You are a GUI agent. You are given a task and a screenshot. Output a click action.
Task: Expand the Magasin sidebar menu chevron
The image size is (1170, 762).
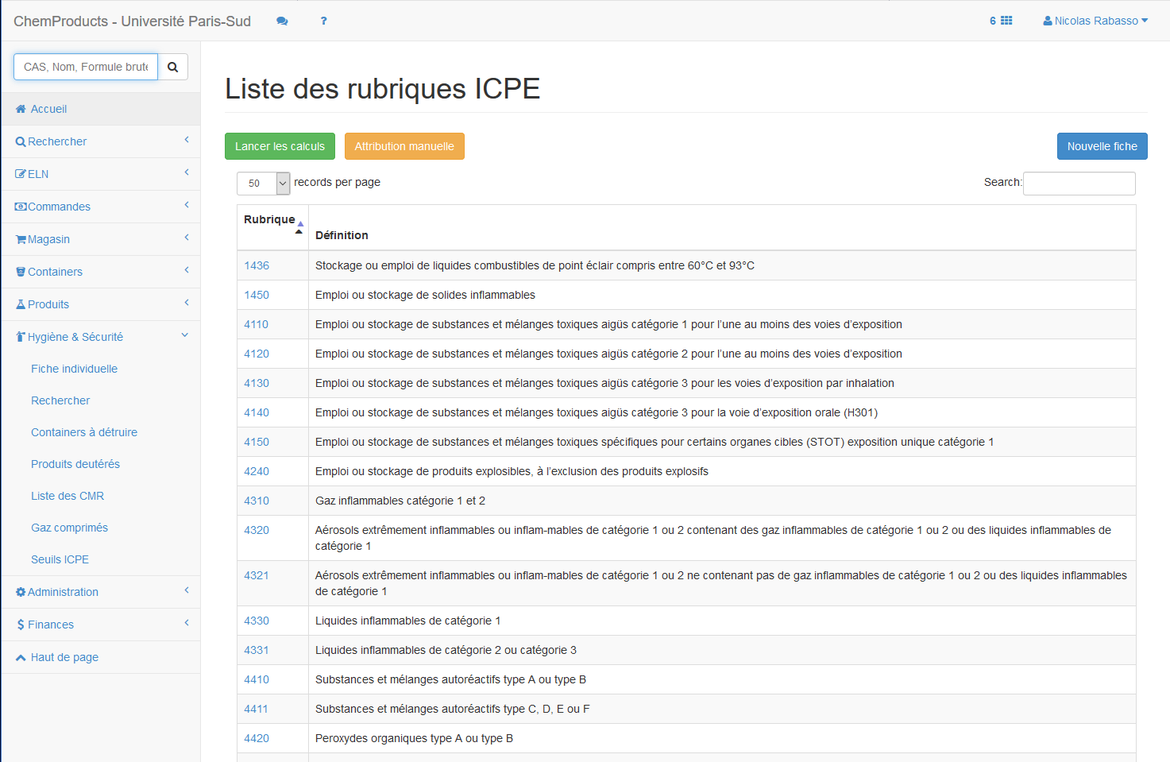pyautogui.click(x=187, y=238)
